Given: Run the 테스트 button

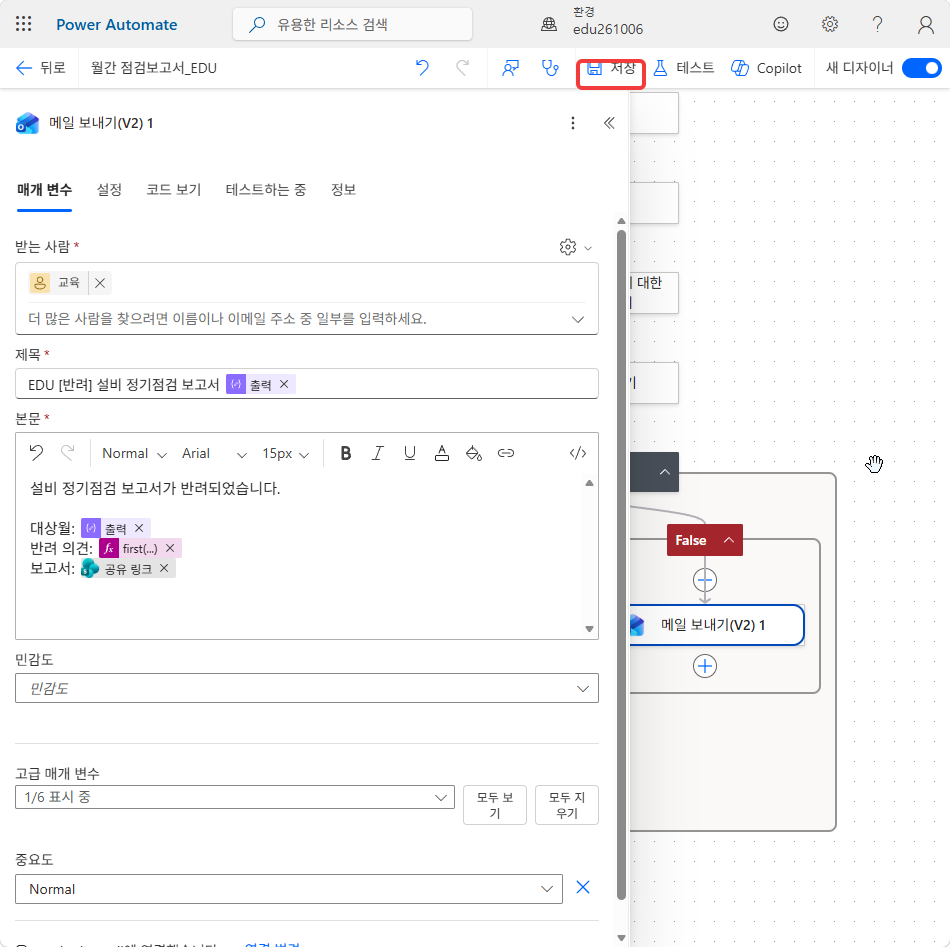Looking at the screenshot, I should pyautogui.click(x=683, y=68).
